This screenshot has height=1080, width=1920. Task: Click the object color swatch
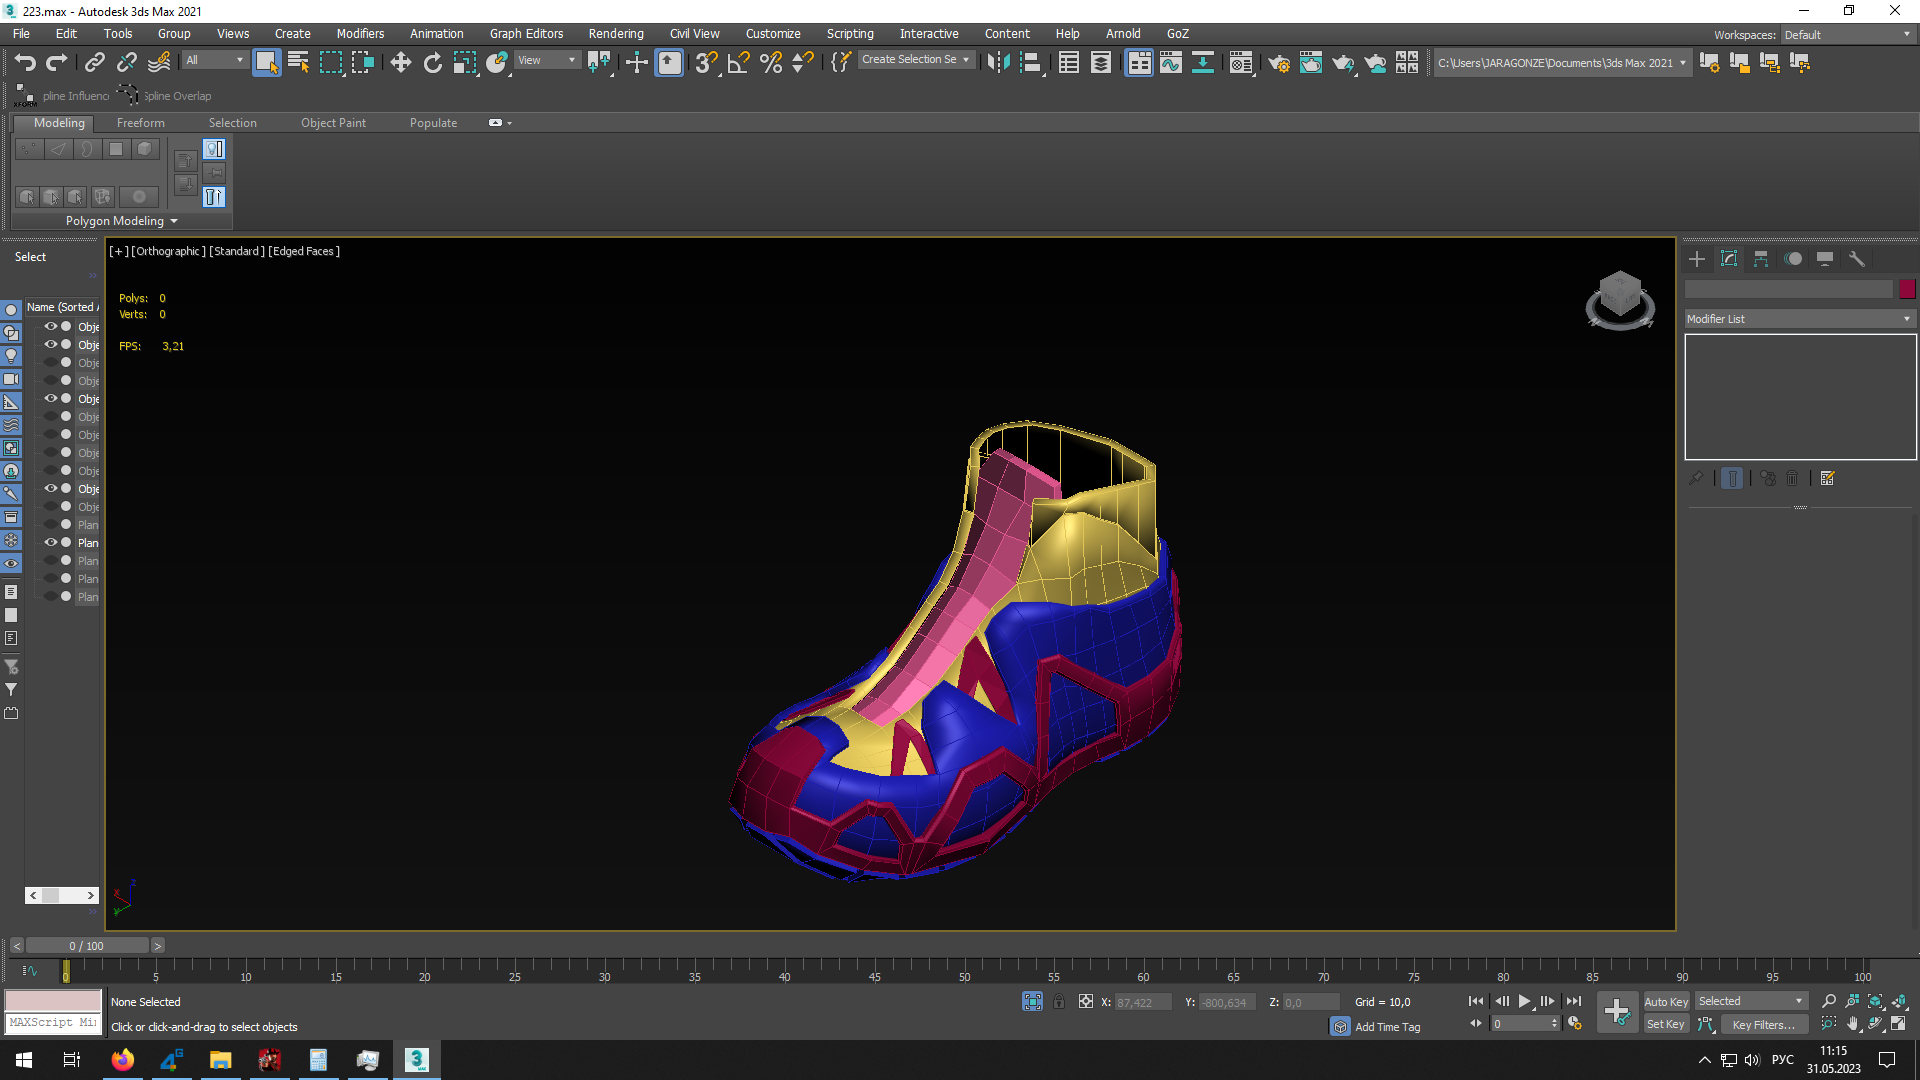point(1907,289)
